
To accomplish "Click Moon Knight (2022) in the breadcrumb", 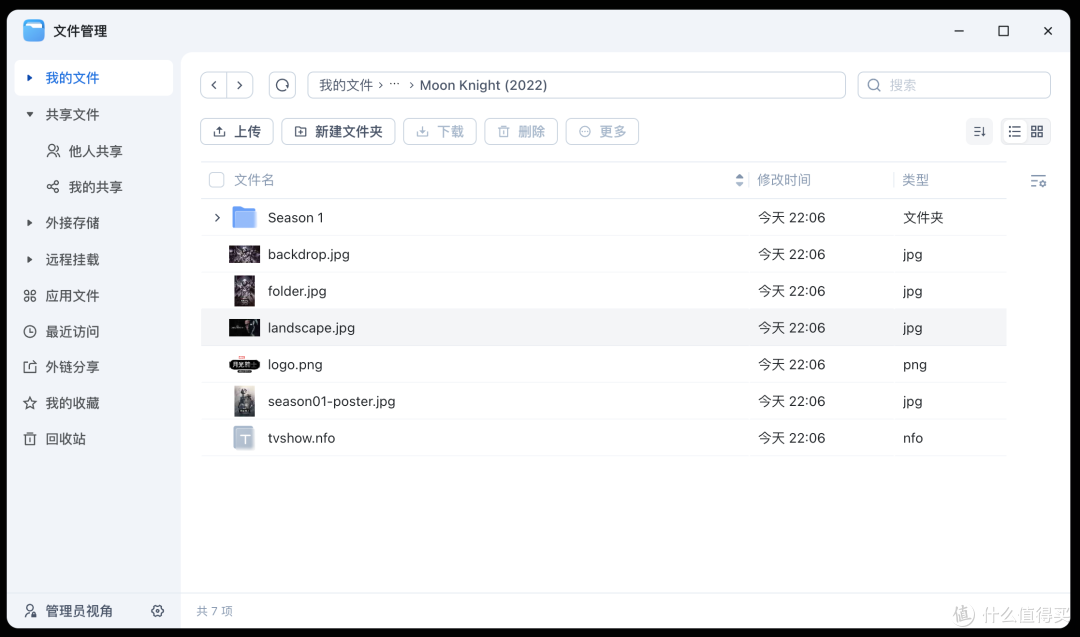I will click(x=484, y=85).
